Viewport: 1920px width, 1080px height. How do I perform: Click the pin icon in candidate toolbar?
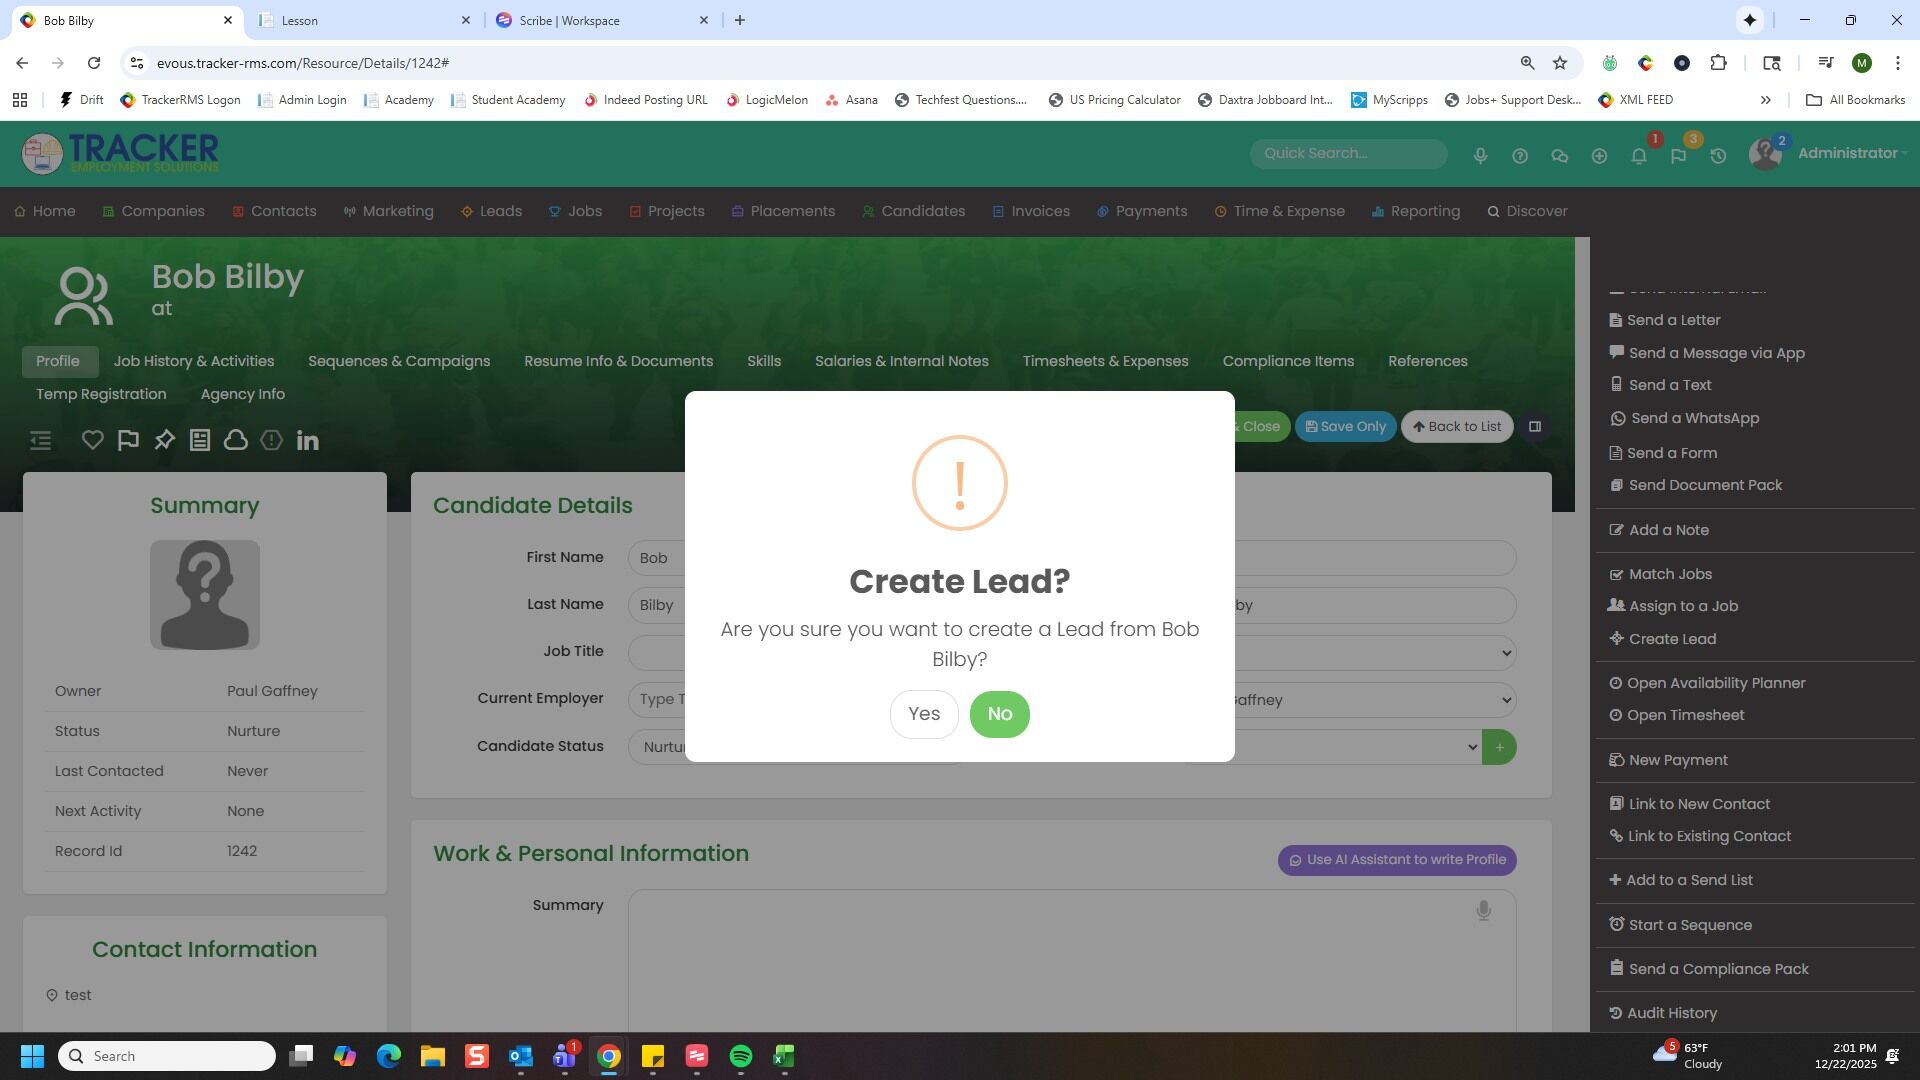point(164,440)
